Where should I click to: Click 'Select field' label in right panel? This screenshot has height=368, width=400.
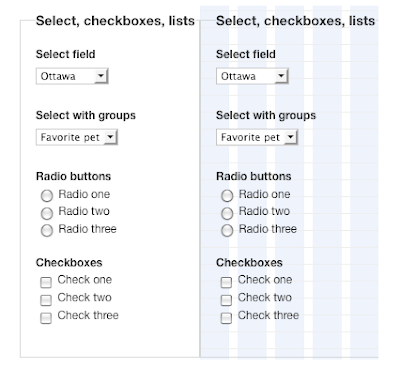(x=246, y=54)
